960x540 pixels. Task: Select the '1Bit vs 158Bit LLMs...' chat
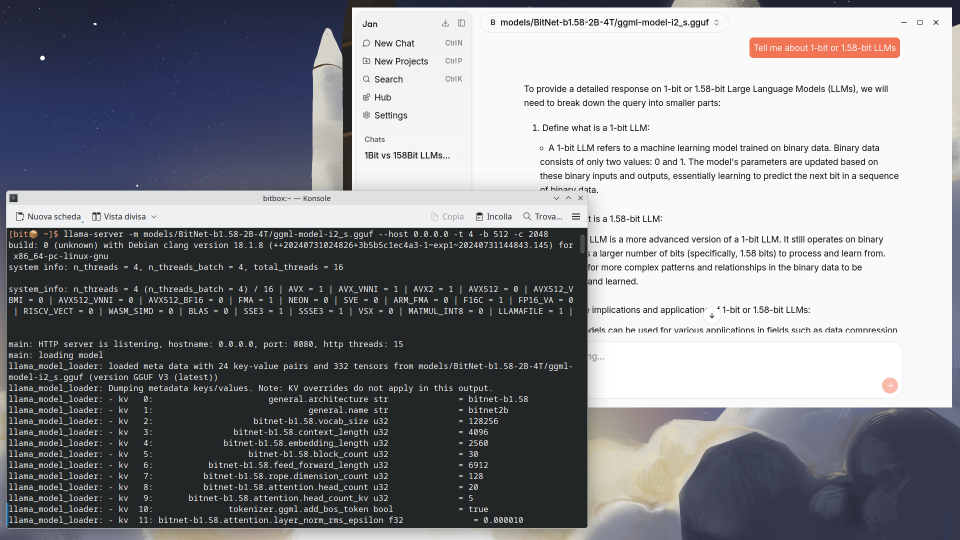click(407, 156)
